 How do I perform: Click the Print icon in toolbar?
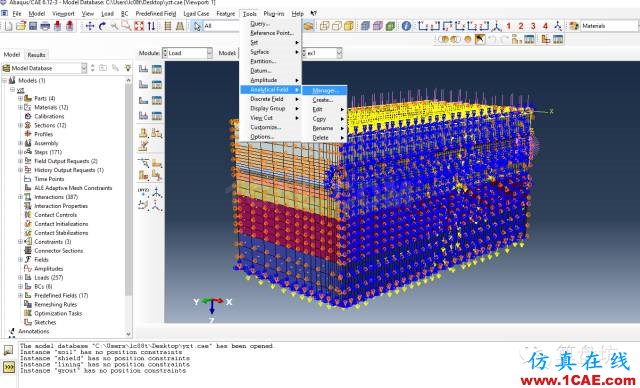point(45,26)
